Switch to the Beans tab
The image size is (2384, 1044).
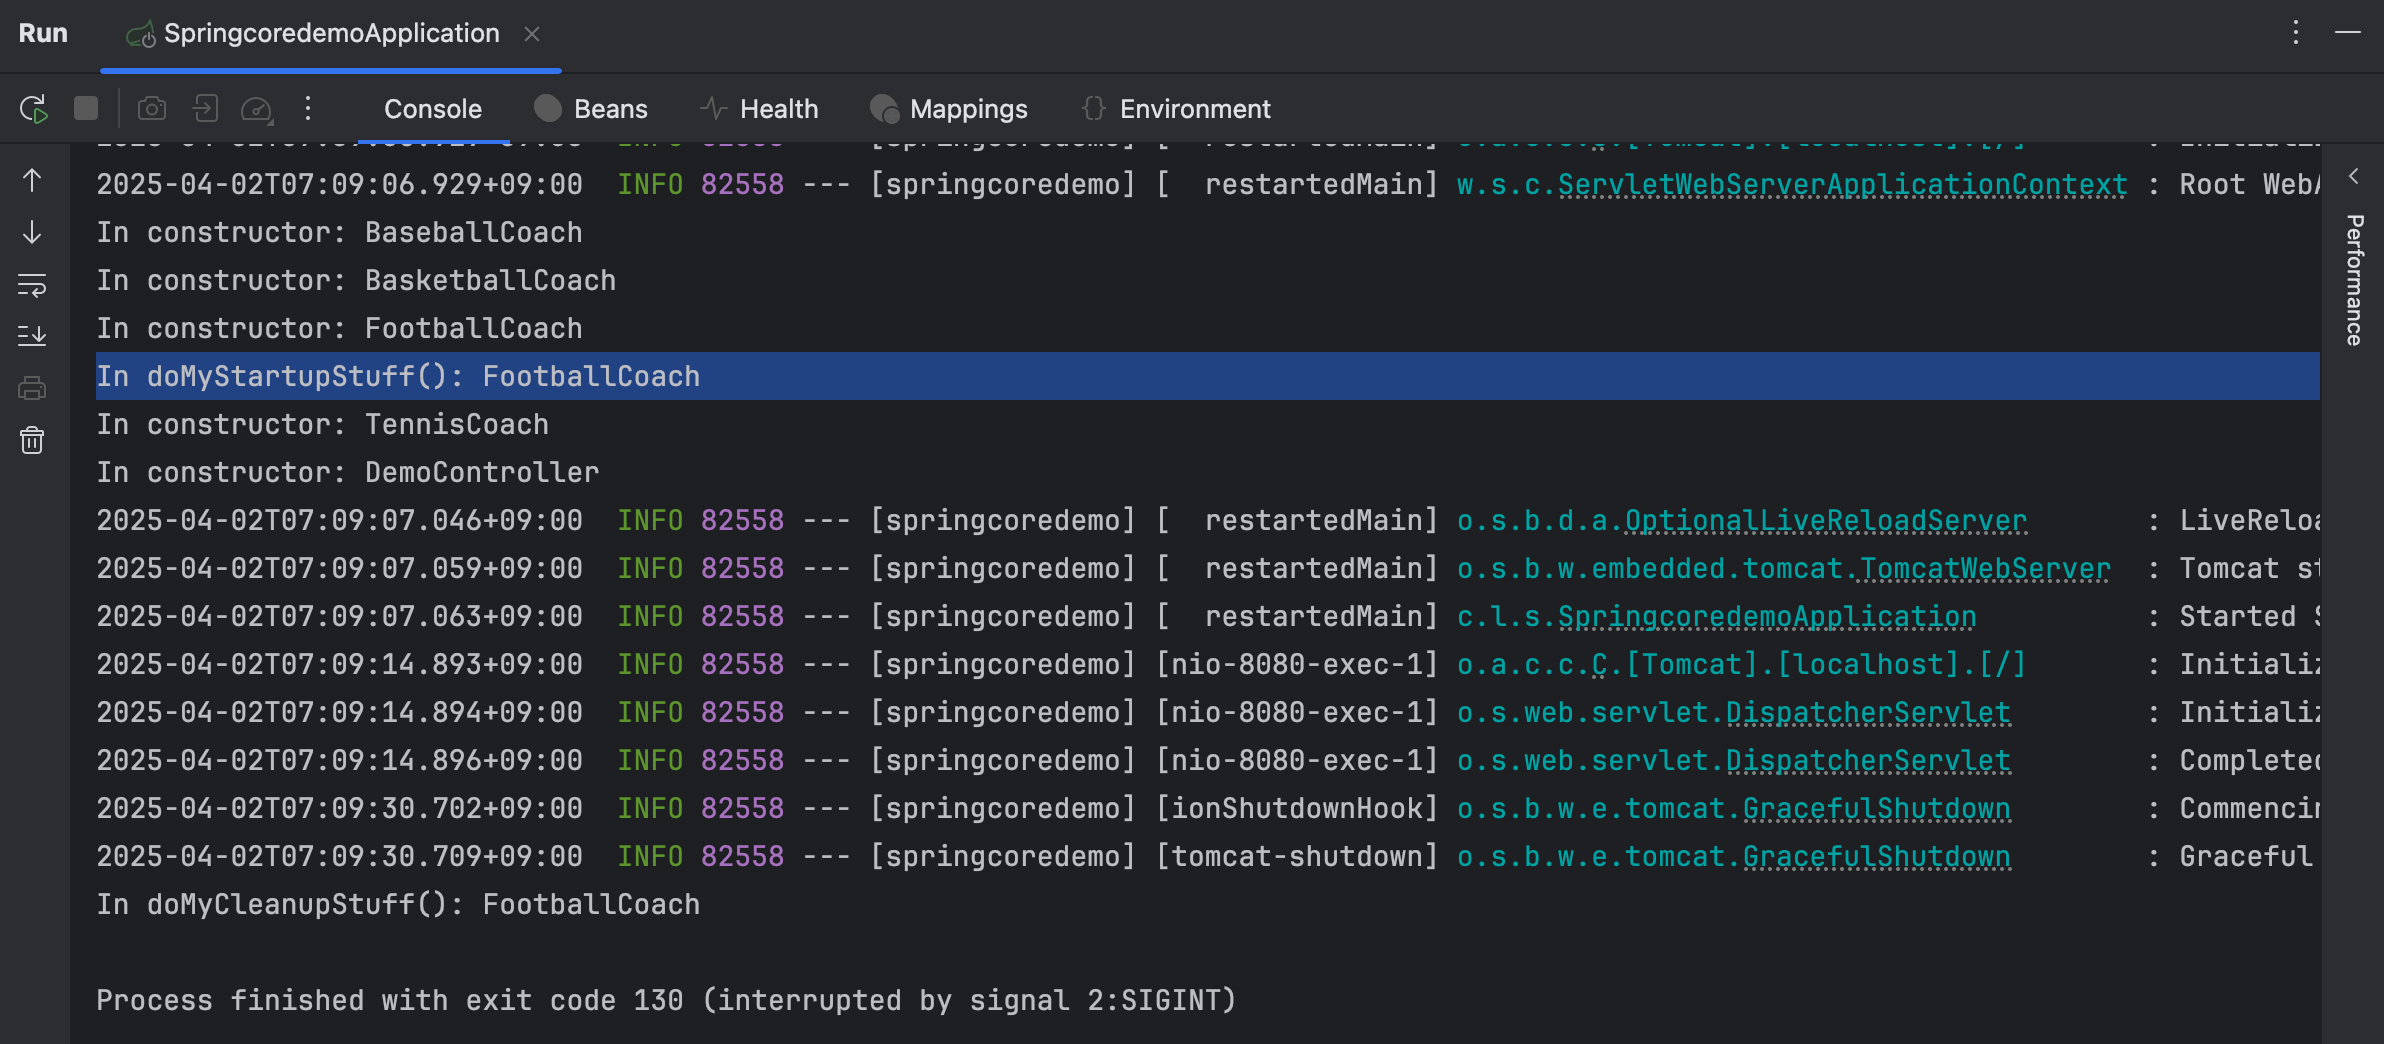[x=591, y=109]
